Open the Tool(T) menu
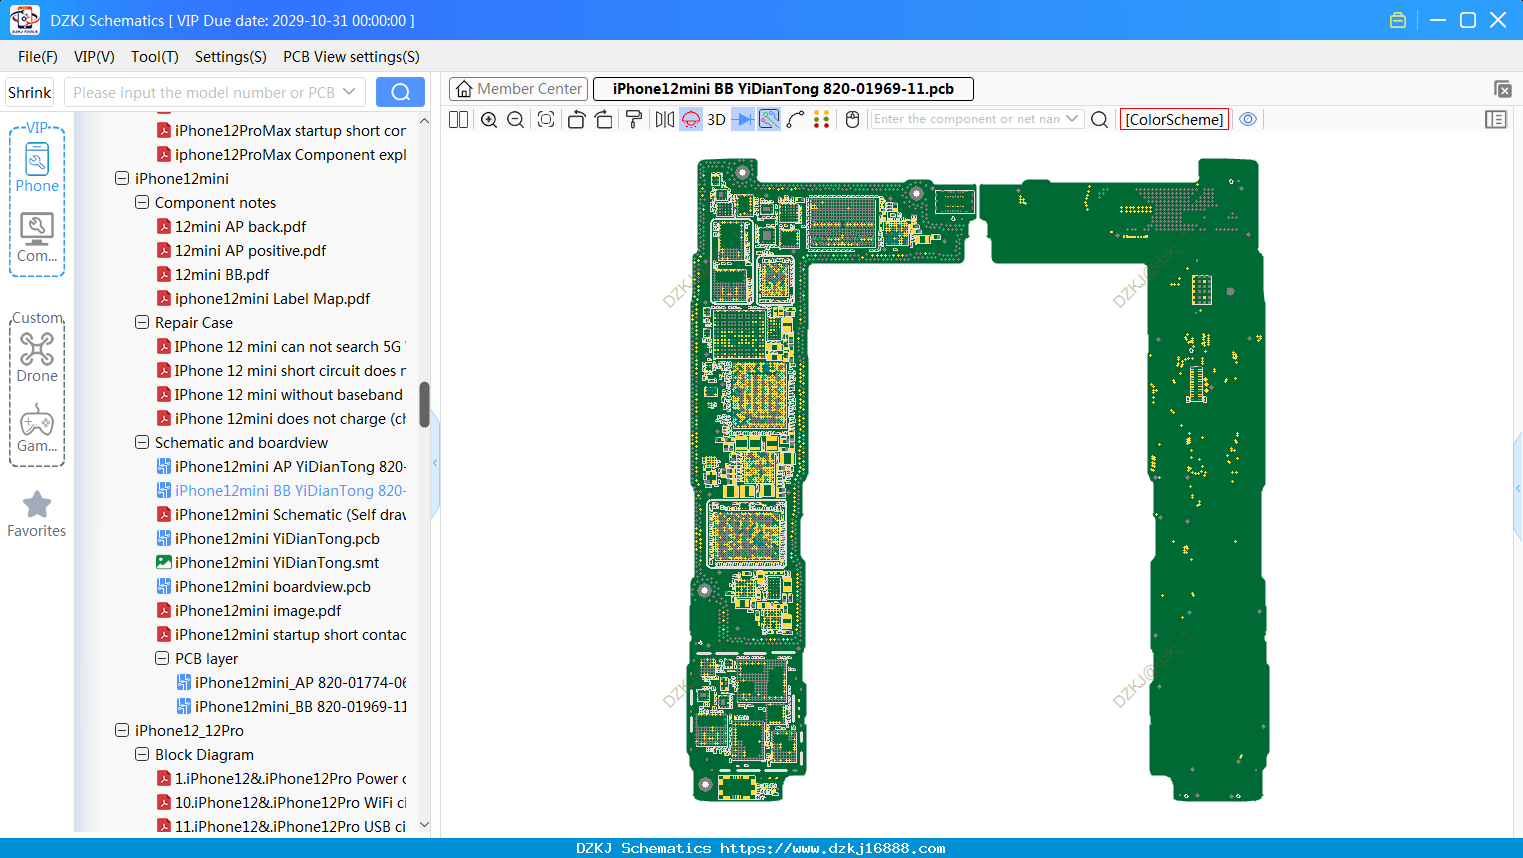This screenshot has width=1523, height=858. 155,57
